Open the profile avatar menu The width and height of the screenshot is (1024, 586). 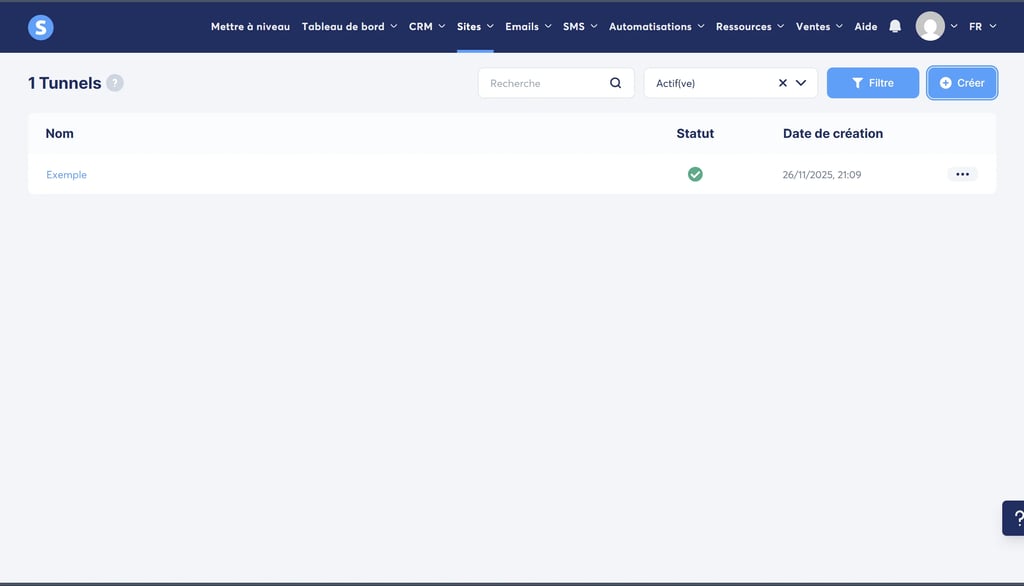point(928,26)
